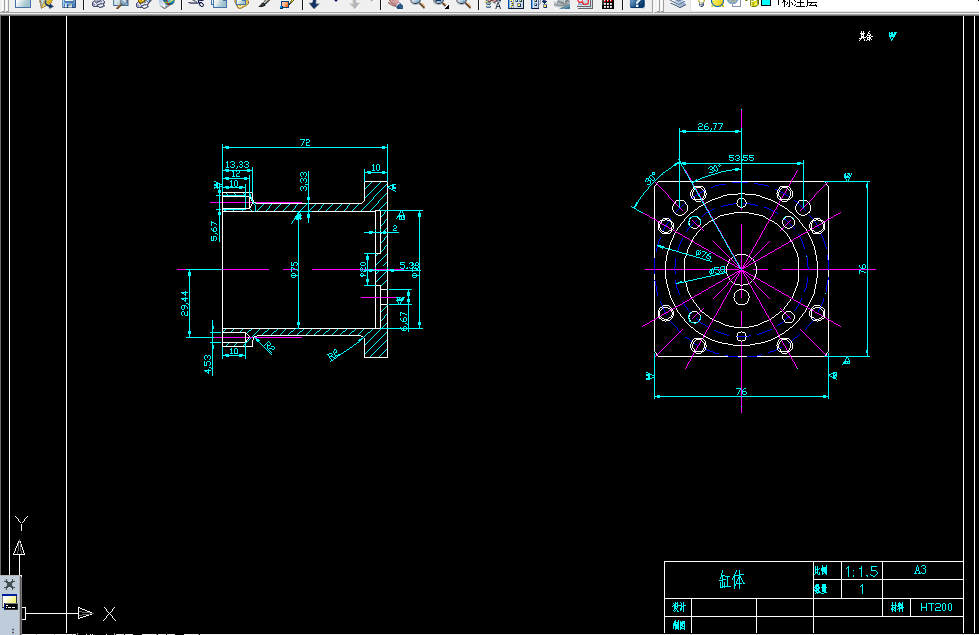Click the Paste clipboard icon
Screen dimensions: 979x635
pos(242,3)
